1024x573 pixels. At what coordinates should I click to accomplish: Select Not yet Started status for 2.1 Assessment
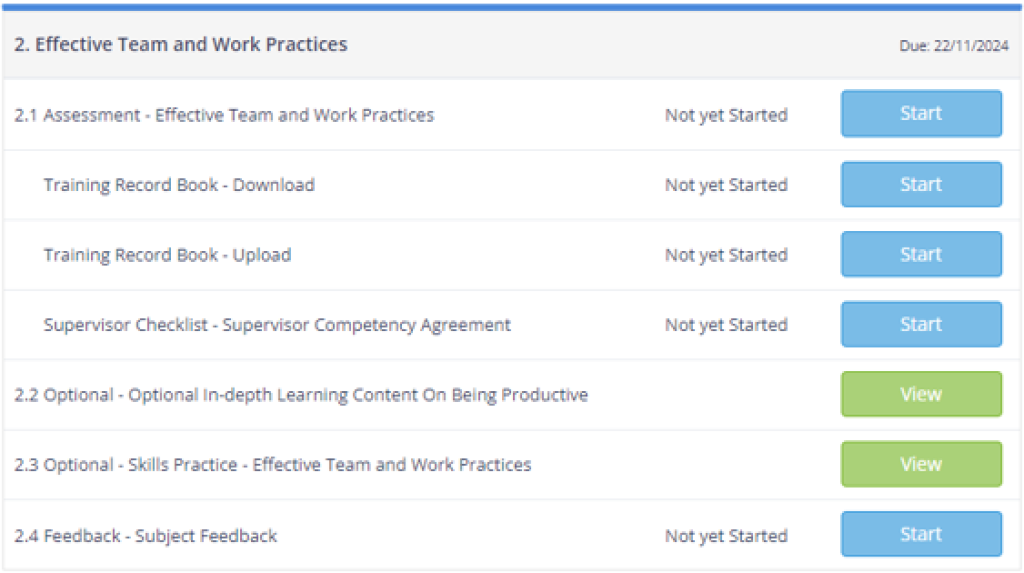(726, 115)
